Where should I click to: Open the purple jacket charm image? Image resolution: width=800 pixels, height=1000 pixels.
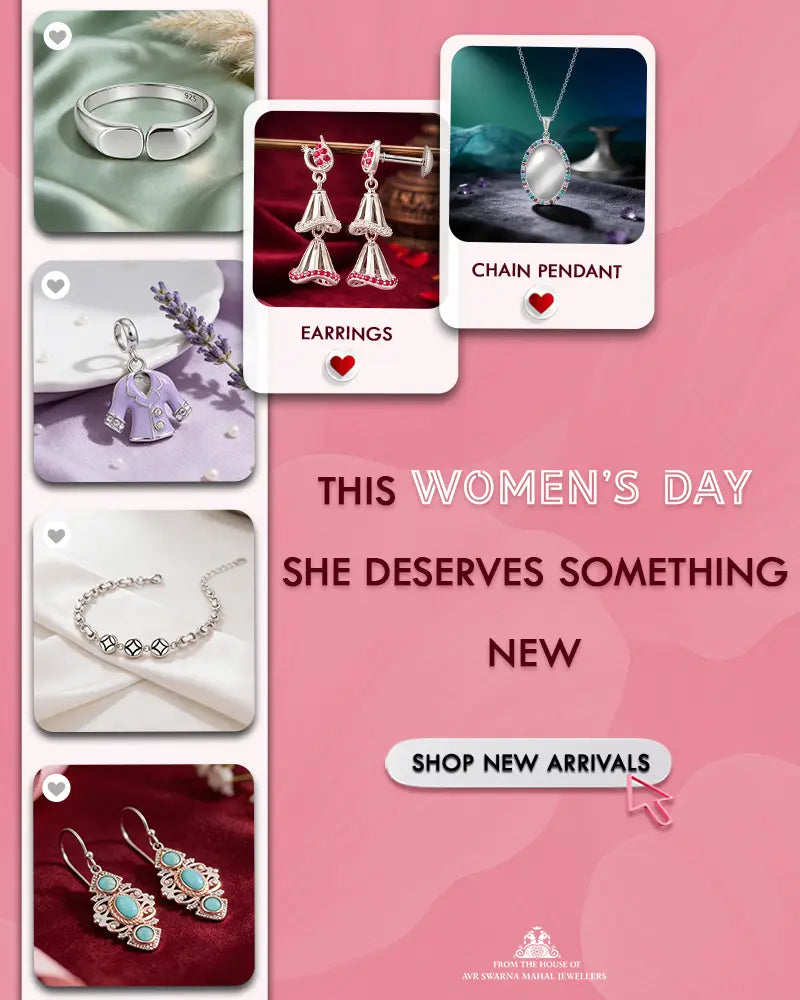[144, 371]
